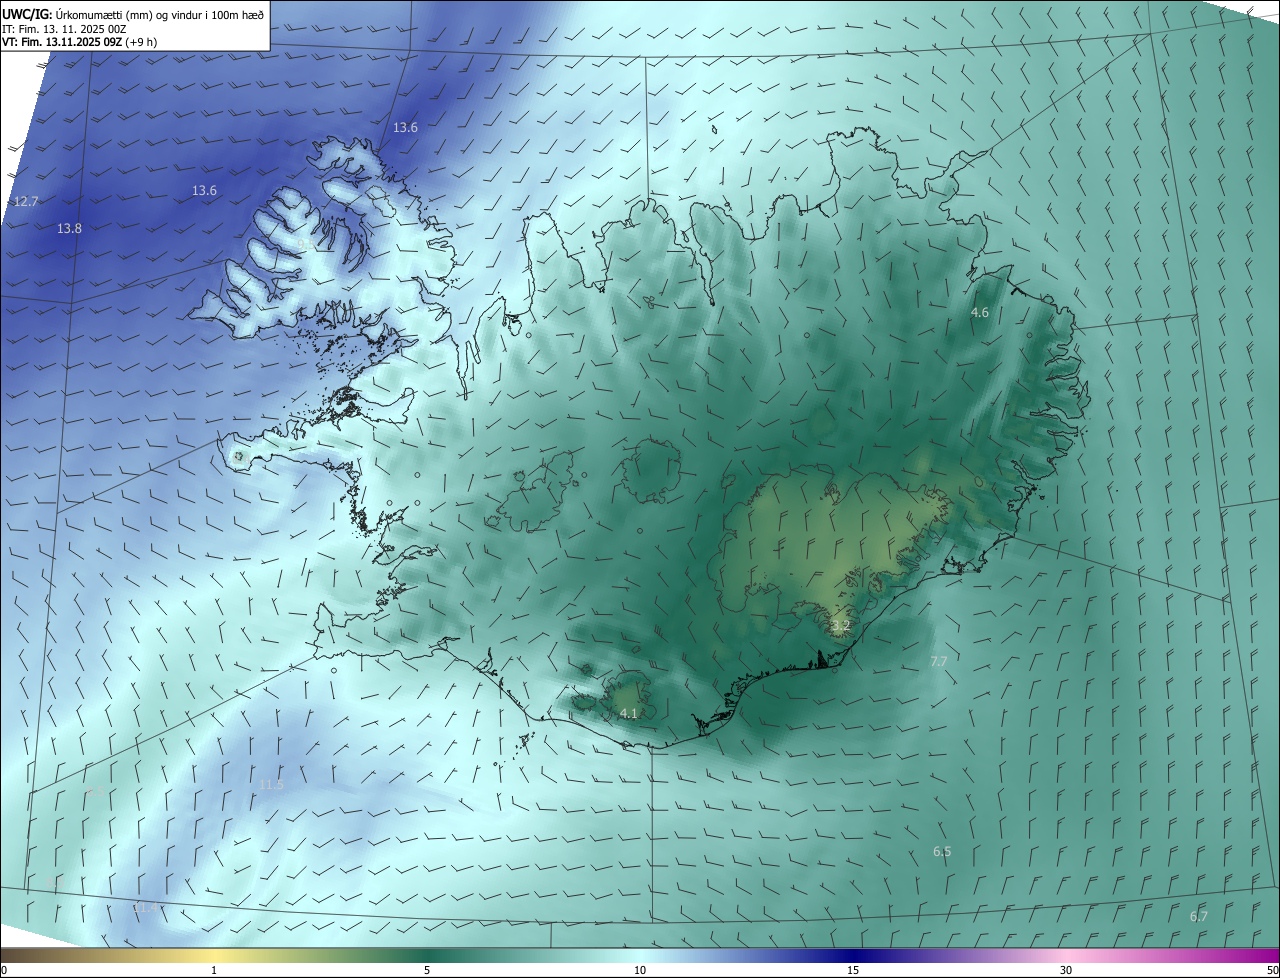1280x978 pixels.
Task: Click the colorbar tick label 15
Action: [853, 970]
